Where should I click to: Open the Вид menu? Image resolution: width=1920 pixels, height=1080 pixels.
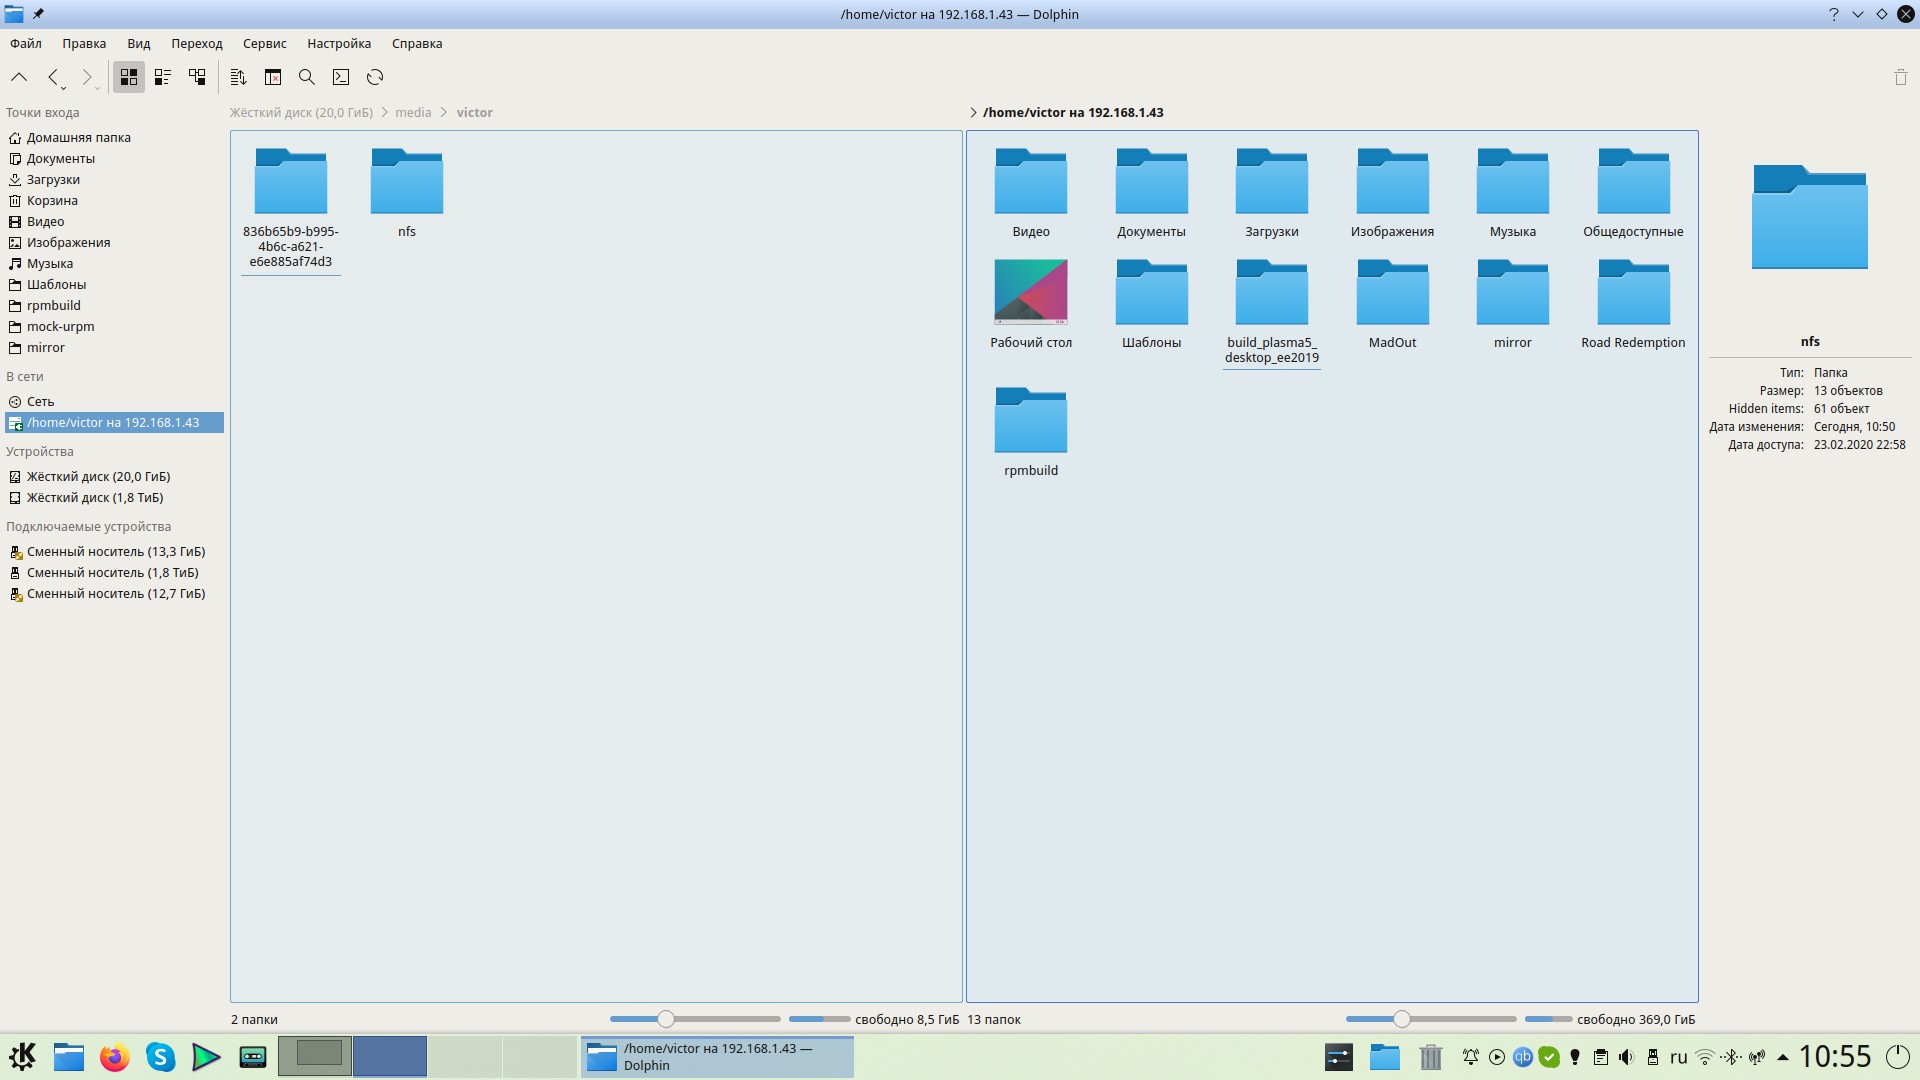(x=138, y=43)
